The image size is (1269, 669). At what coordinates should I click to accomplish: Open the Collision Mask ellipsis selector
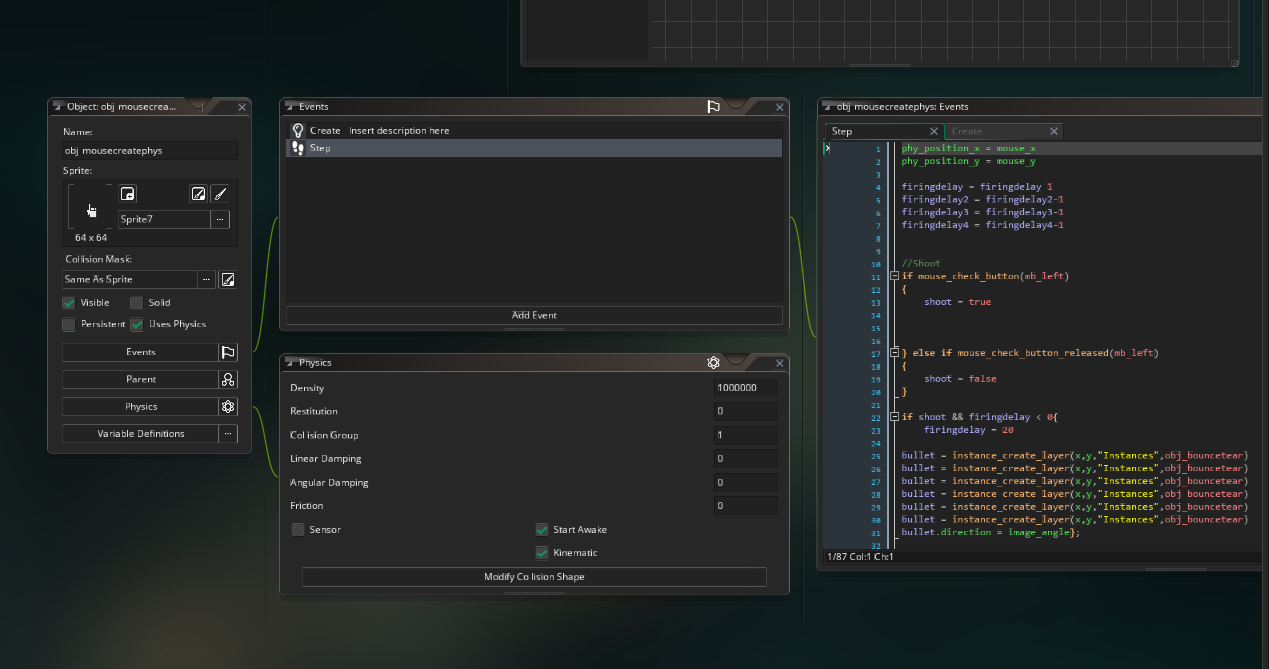(x=206, y=279)
